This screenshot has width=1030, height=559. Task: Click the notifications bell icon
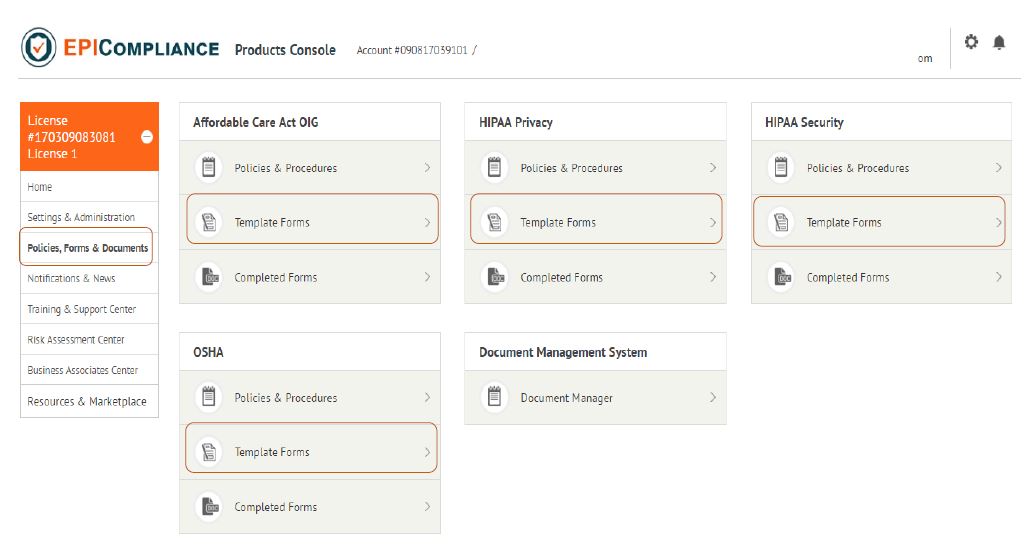(999, 42)
